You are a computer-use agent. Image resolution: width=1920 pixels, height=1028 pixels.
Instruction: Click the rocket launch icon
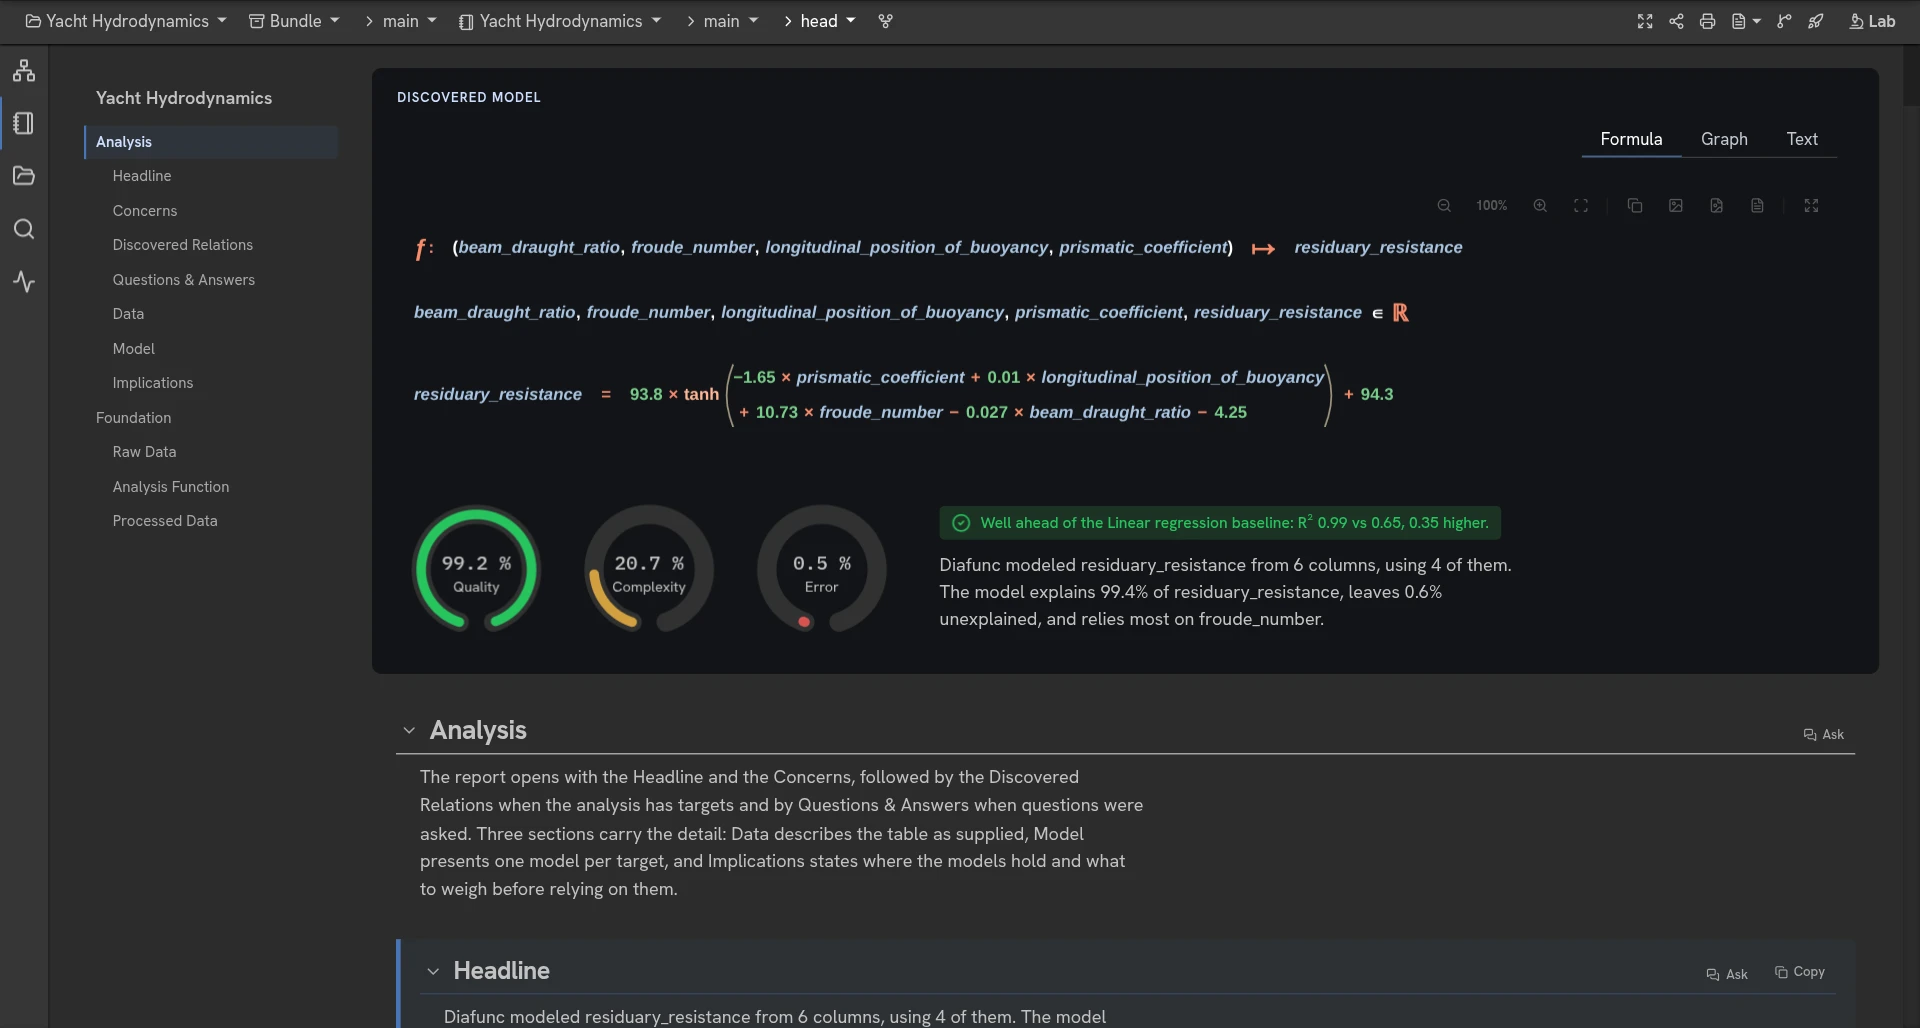pos(1815,21)
